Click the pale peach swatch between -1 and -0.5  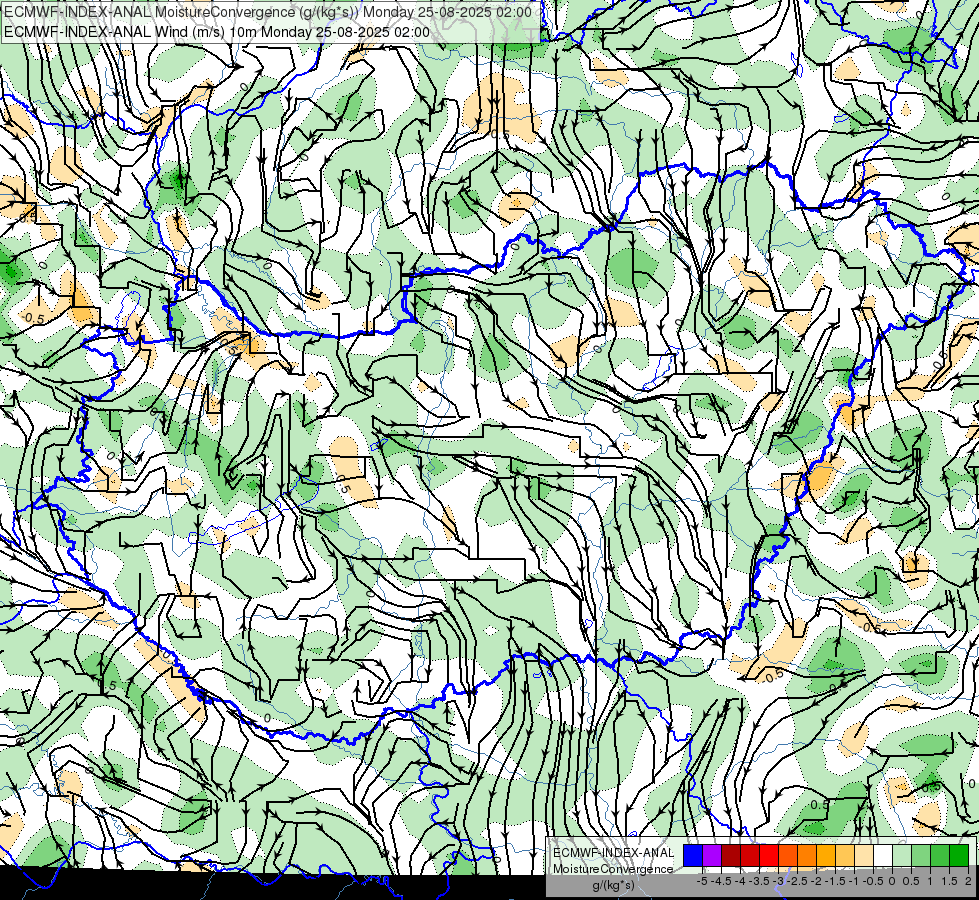pyautogui.click(x=864, y=856)
